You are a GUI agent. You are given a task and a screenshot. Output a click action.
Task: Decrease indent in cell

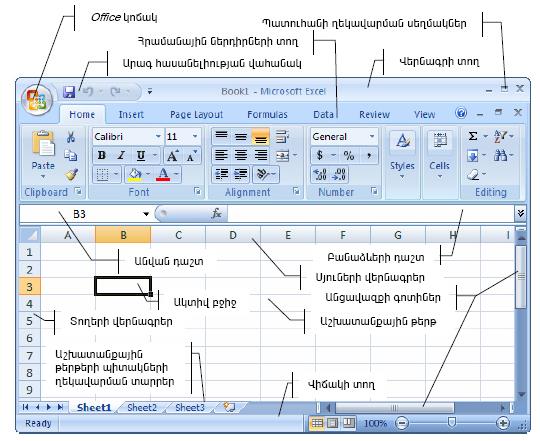coord(221,174)
